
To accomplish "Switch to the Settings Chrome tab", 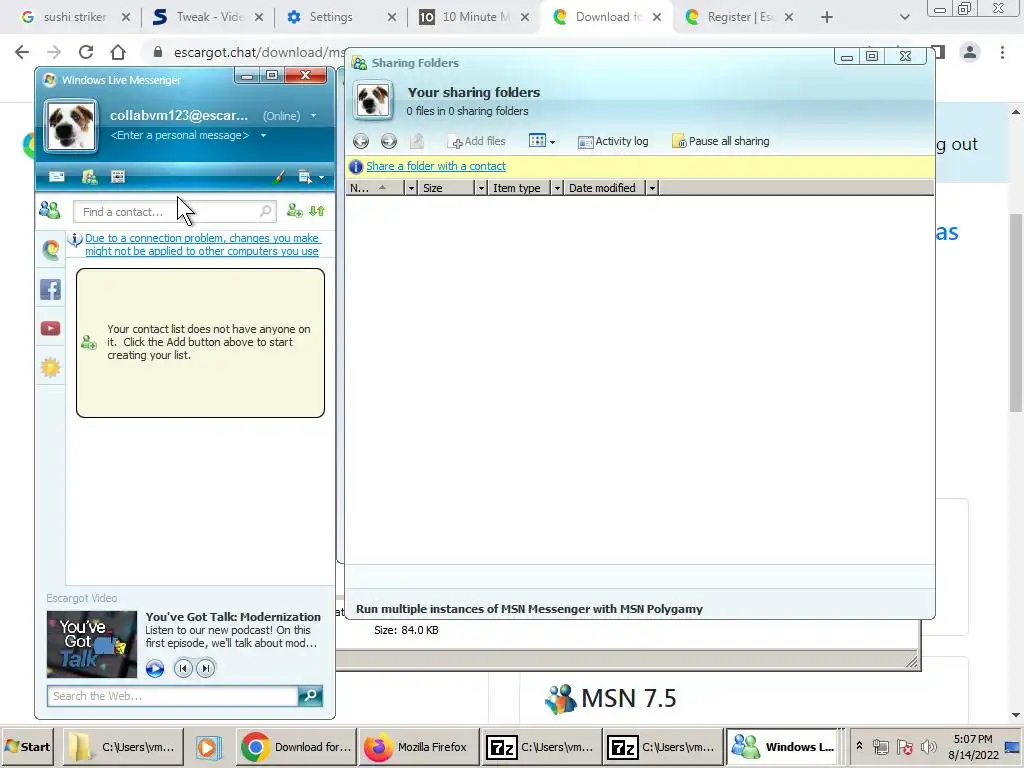I will click(x=341, y=17).
